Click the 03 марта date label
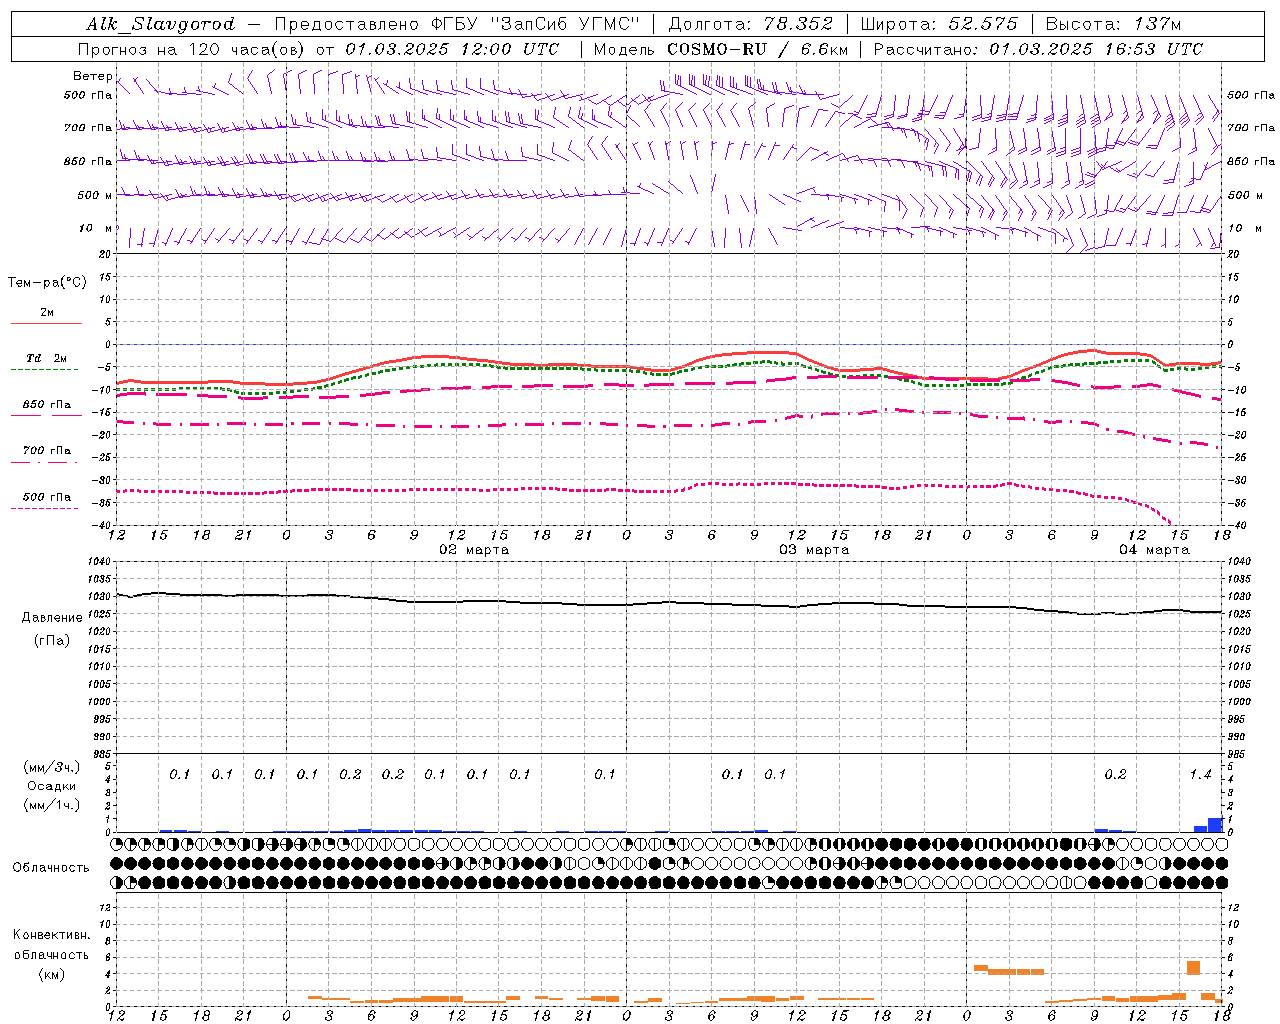The width and height of the screenshot is (1280, 1024). point(814,550)
